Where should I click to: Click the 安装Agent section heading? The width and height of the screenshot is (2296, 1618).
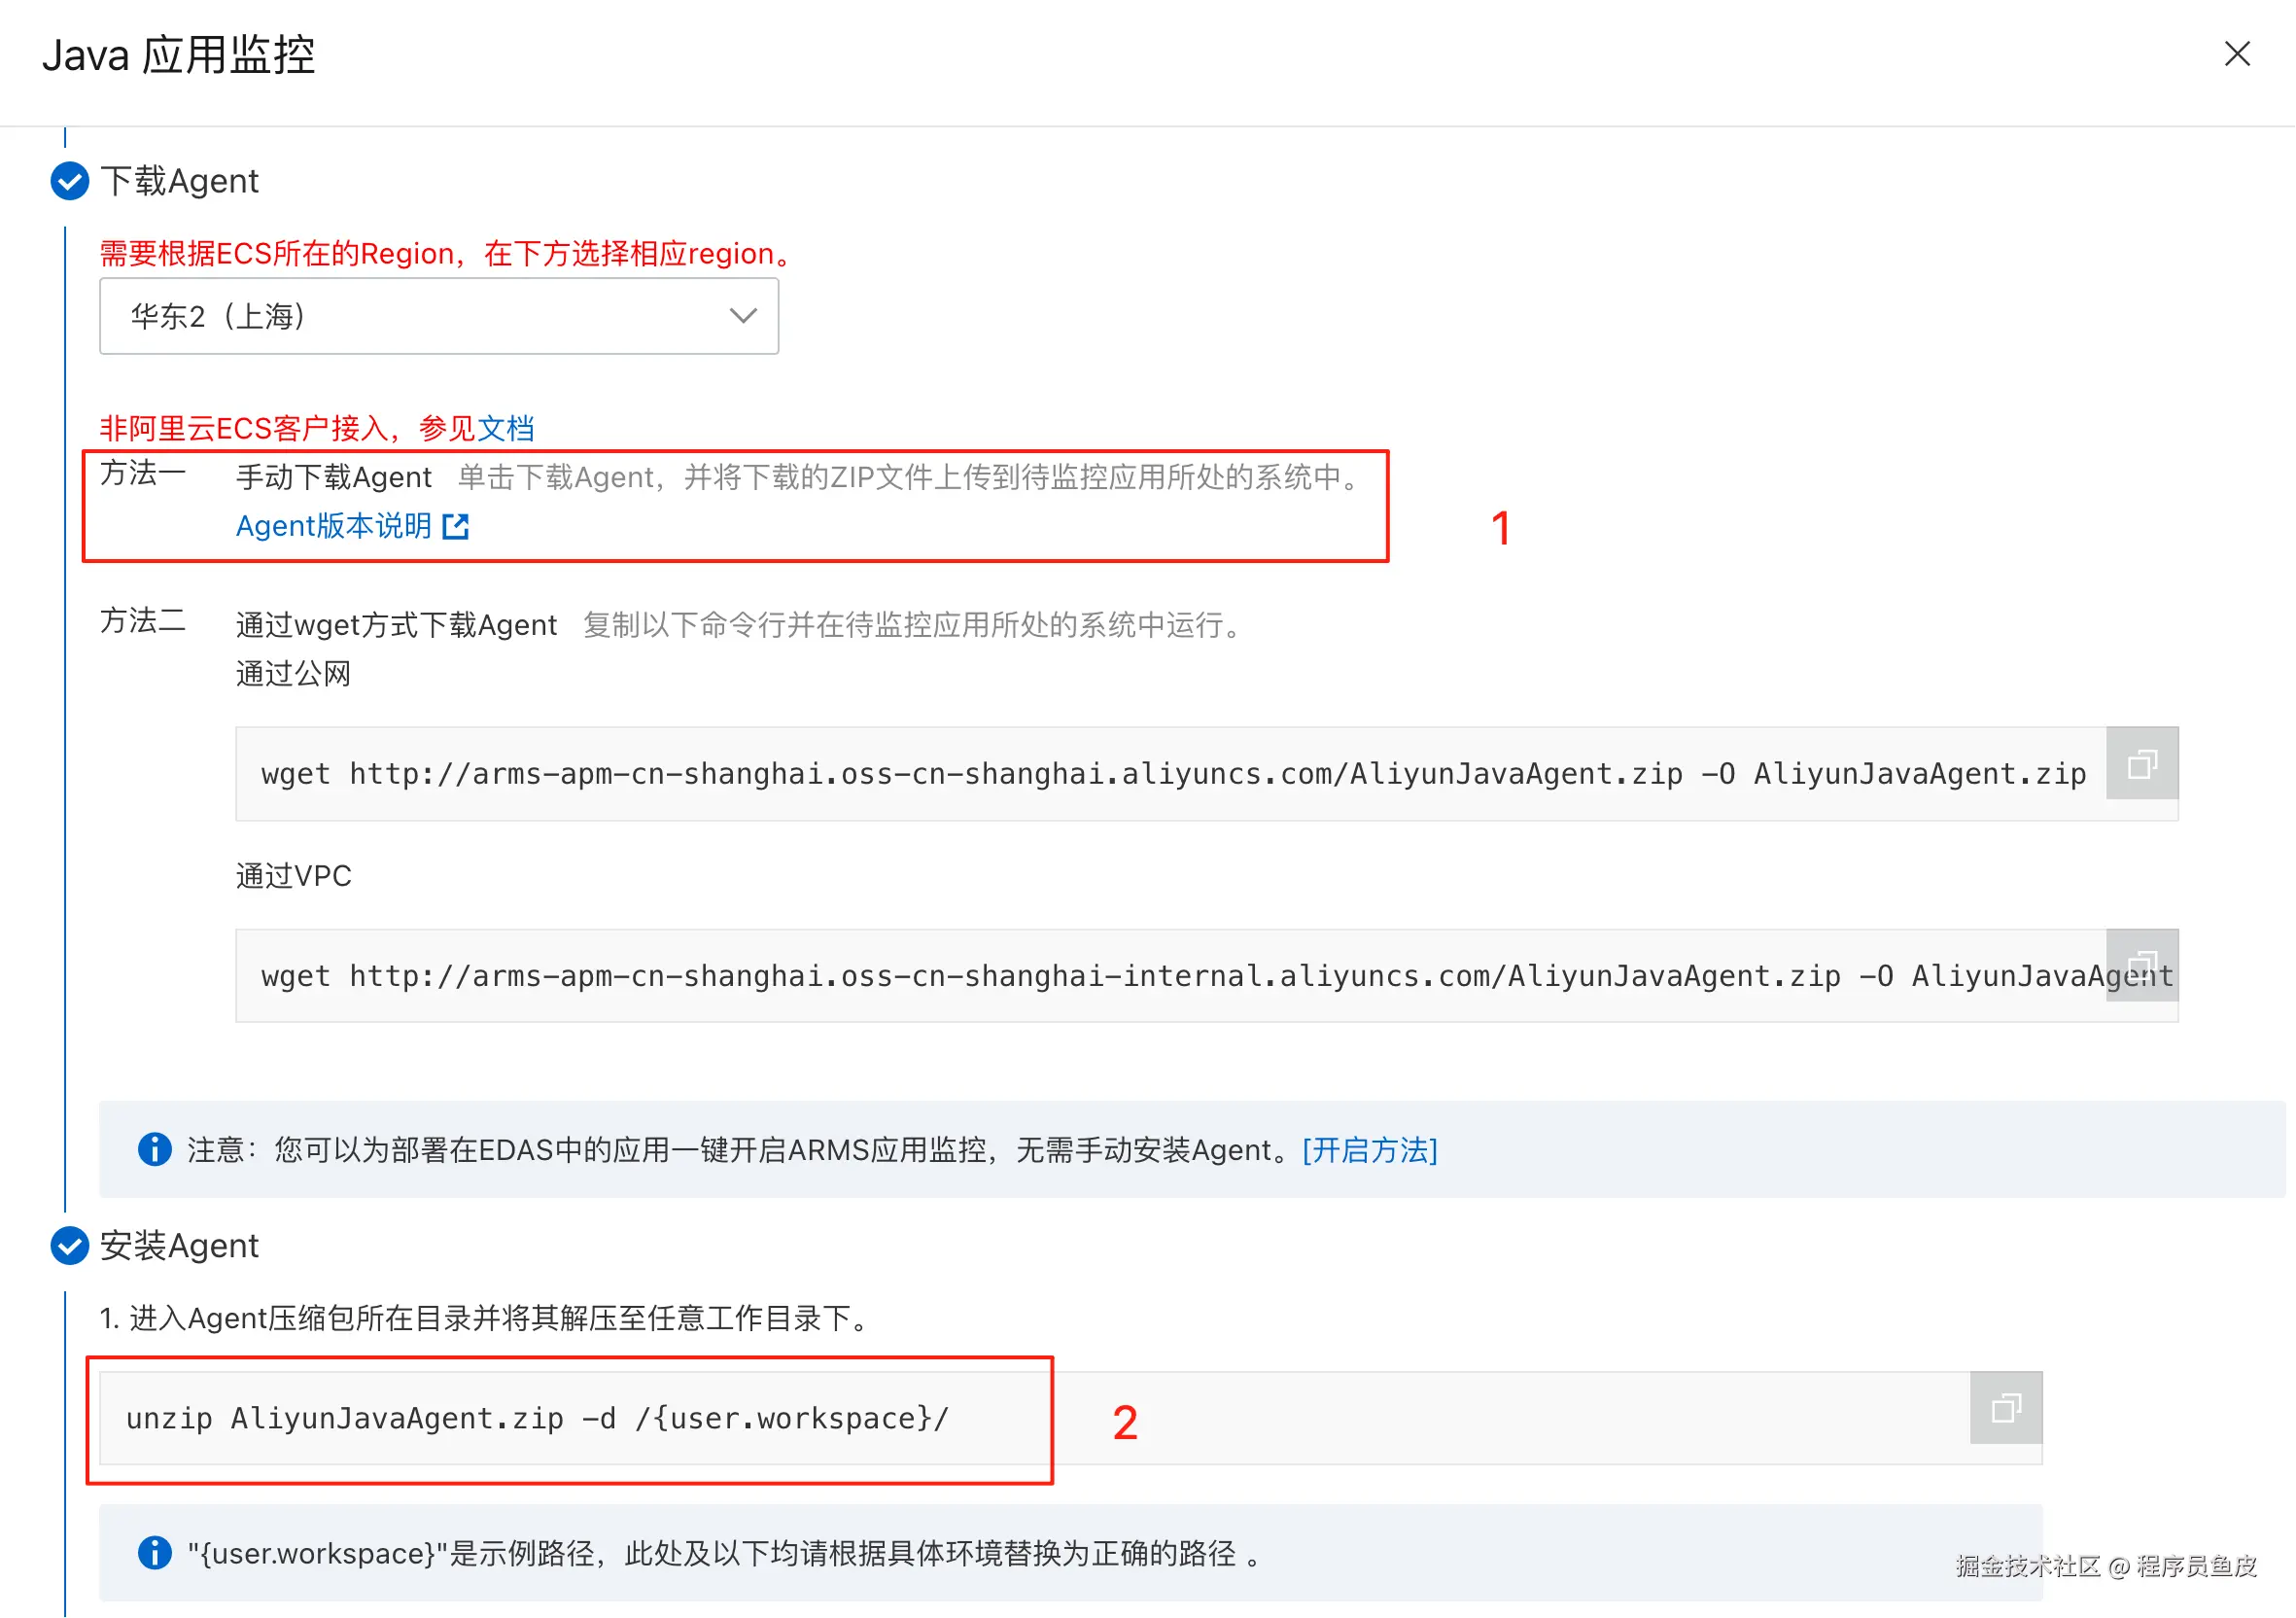[179, 1246]
